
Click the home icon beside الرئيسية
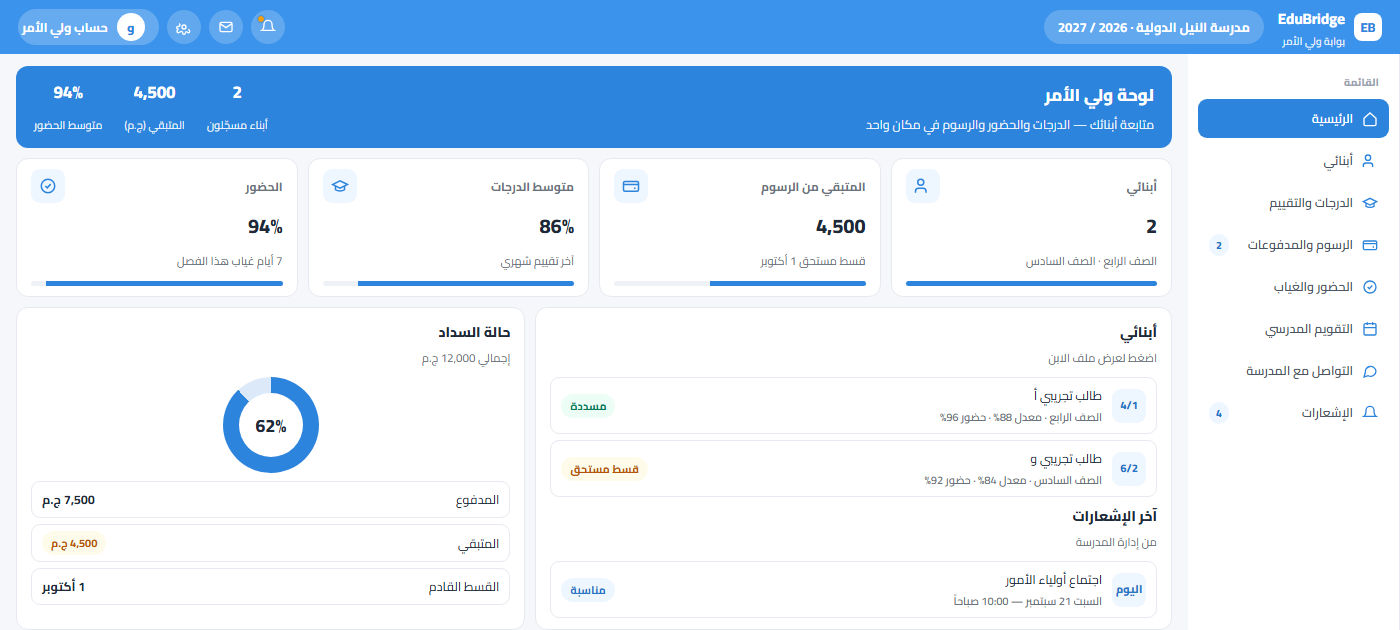point(1370,119)
